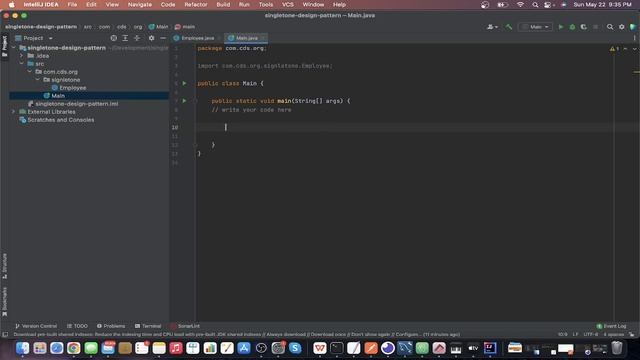Click Select Opened File target icon
640x360 pixels.
(x=113, y=38)
